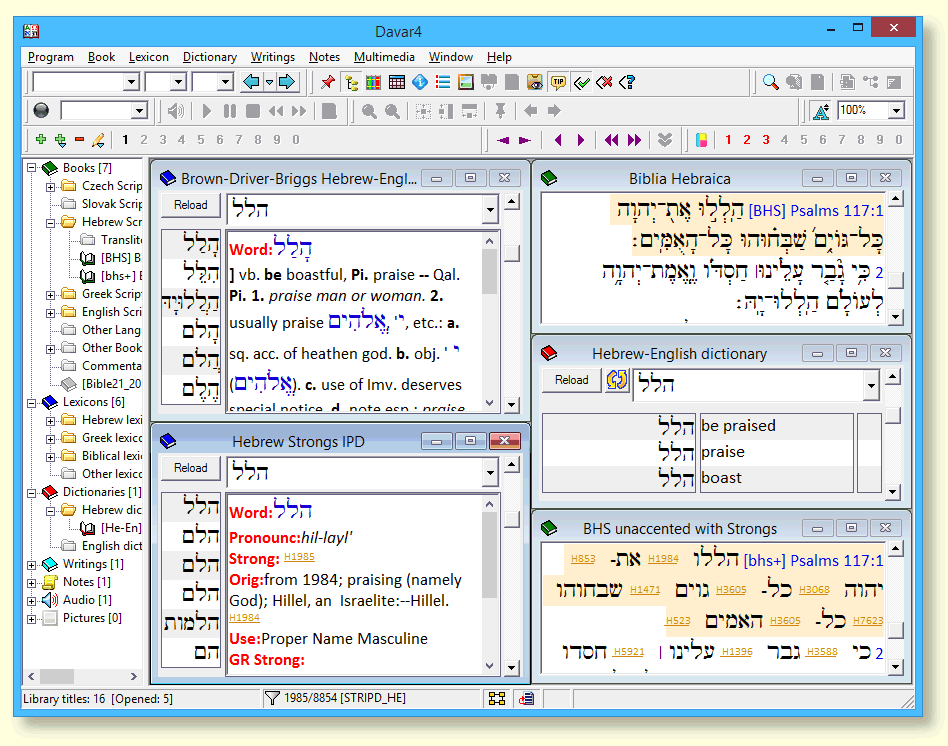This screenshot has height=746, width=948.
Task: Open the word dropdown in Brown-Driver-Briggs window
Action: 490,209
